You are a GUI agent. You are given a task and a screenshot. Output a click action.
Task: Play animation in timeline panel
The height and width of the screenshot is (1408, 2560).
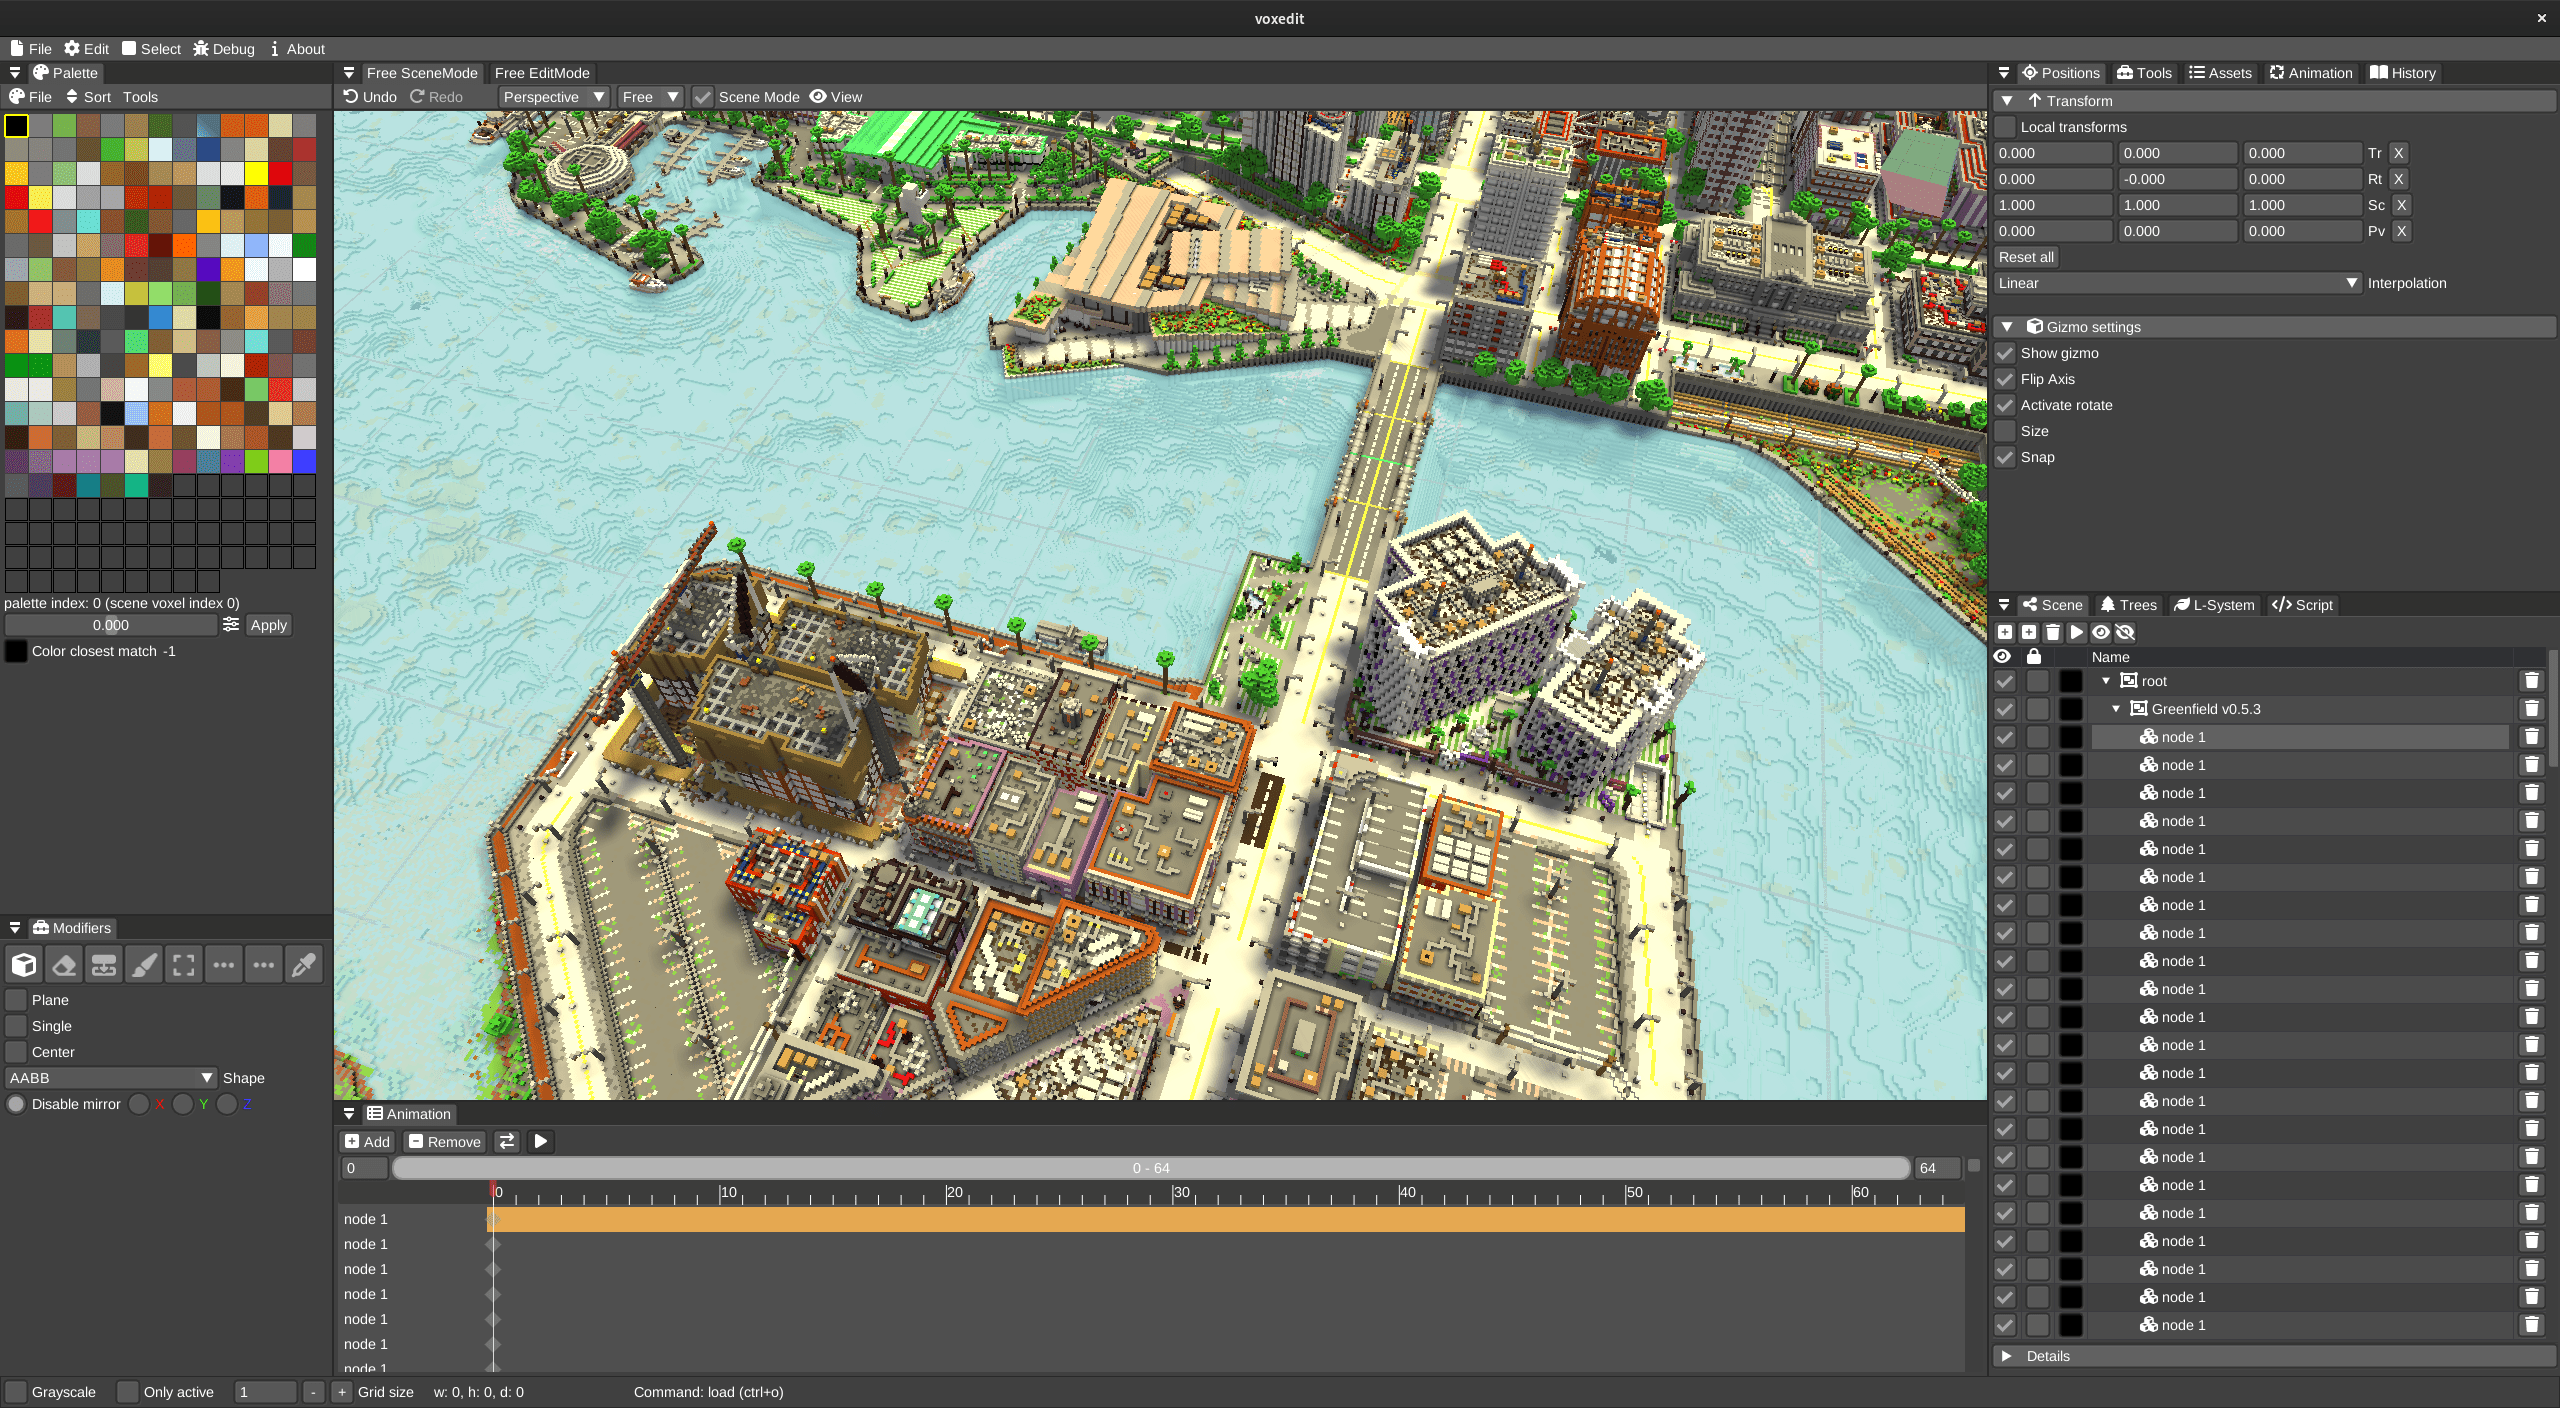[540, 1141]
